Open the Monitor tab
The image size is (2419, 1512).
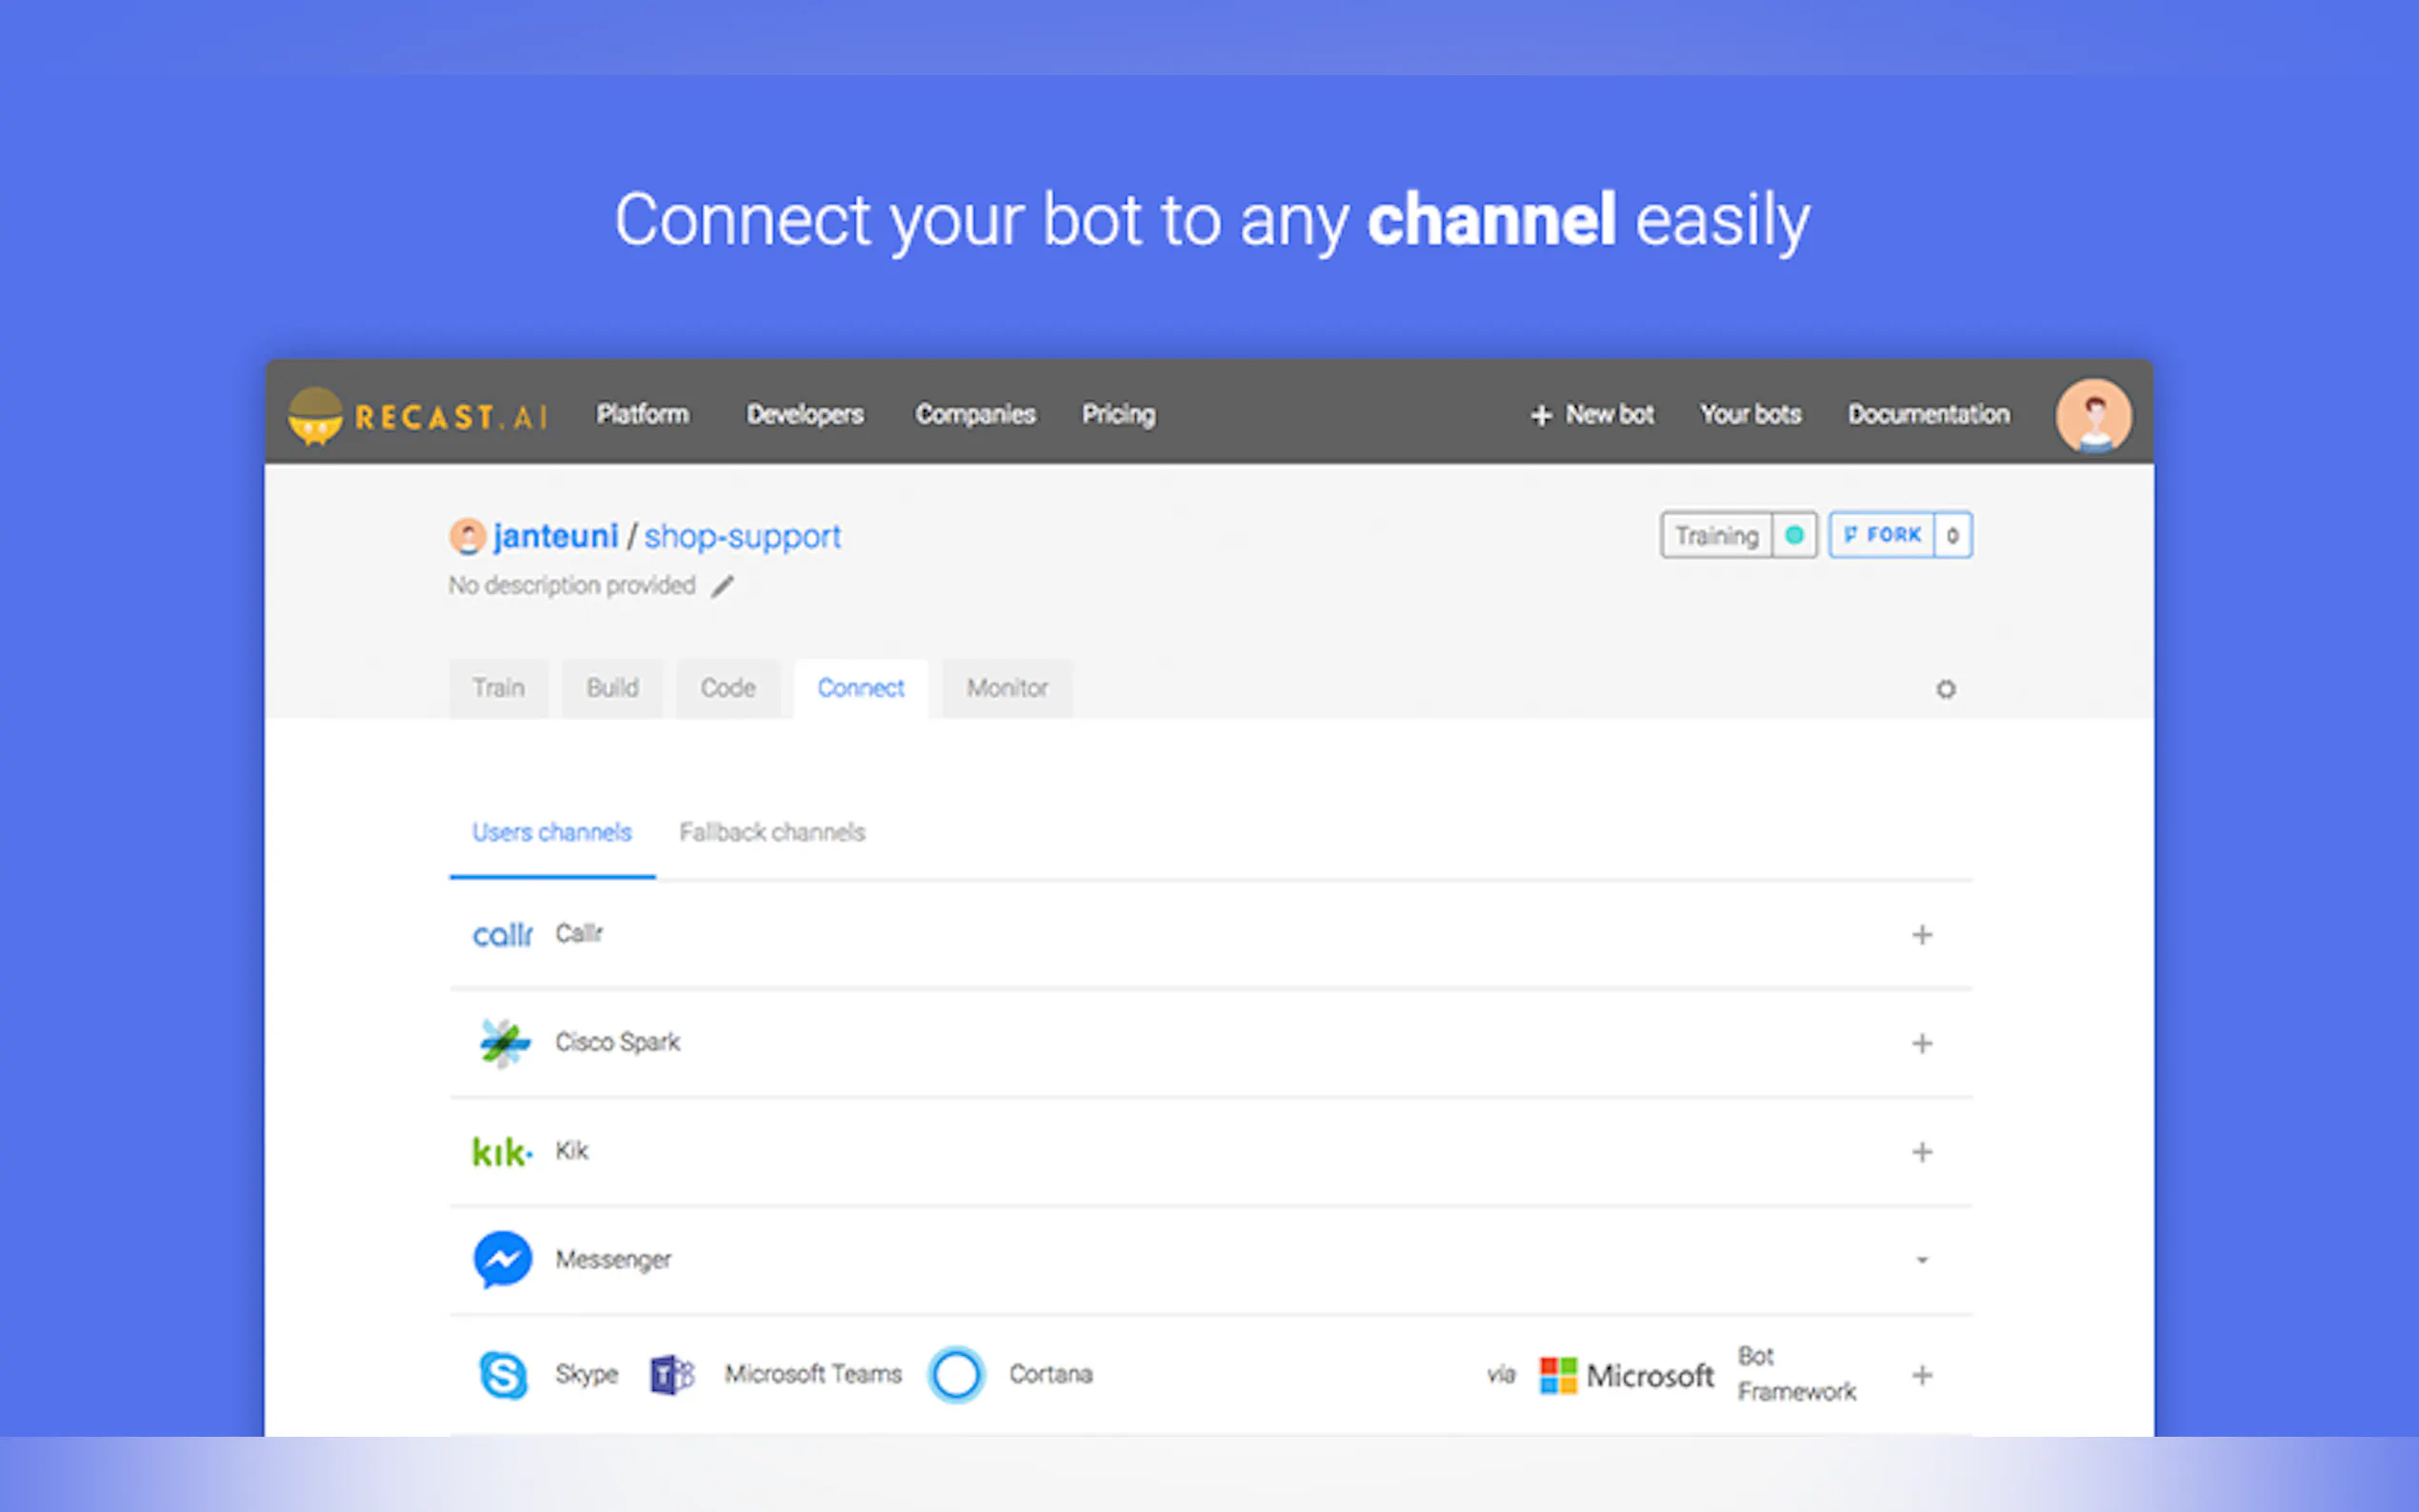tap(1006, 688)
